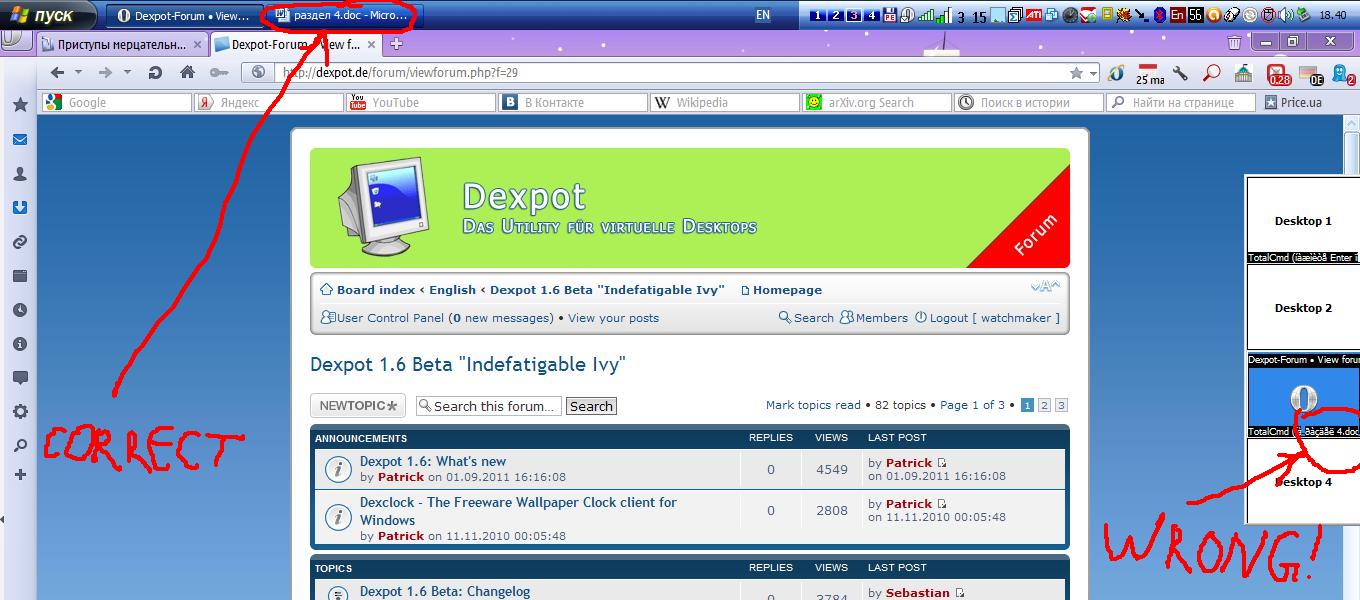Open the Dexpot 1.6: What's new topic
The height and width of the screenshot is (600, 1360).
tap(433, 461)
